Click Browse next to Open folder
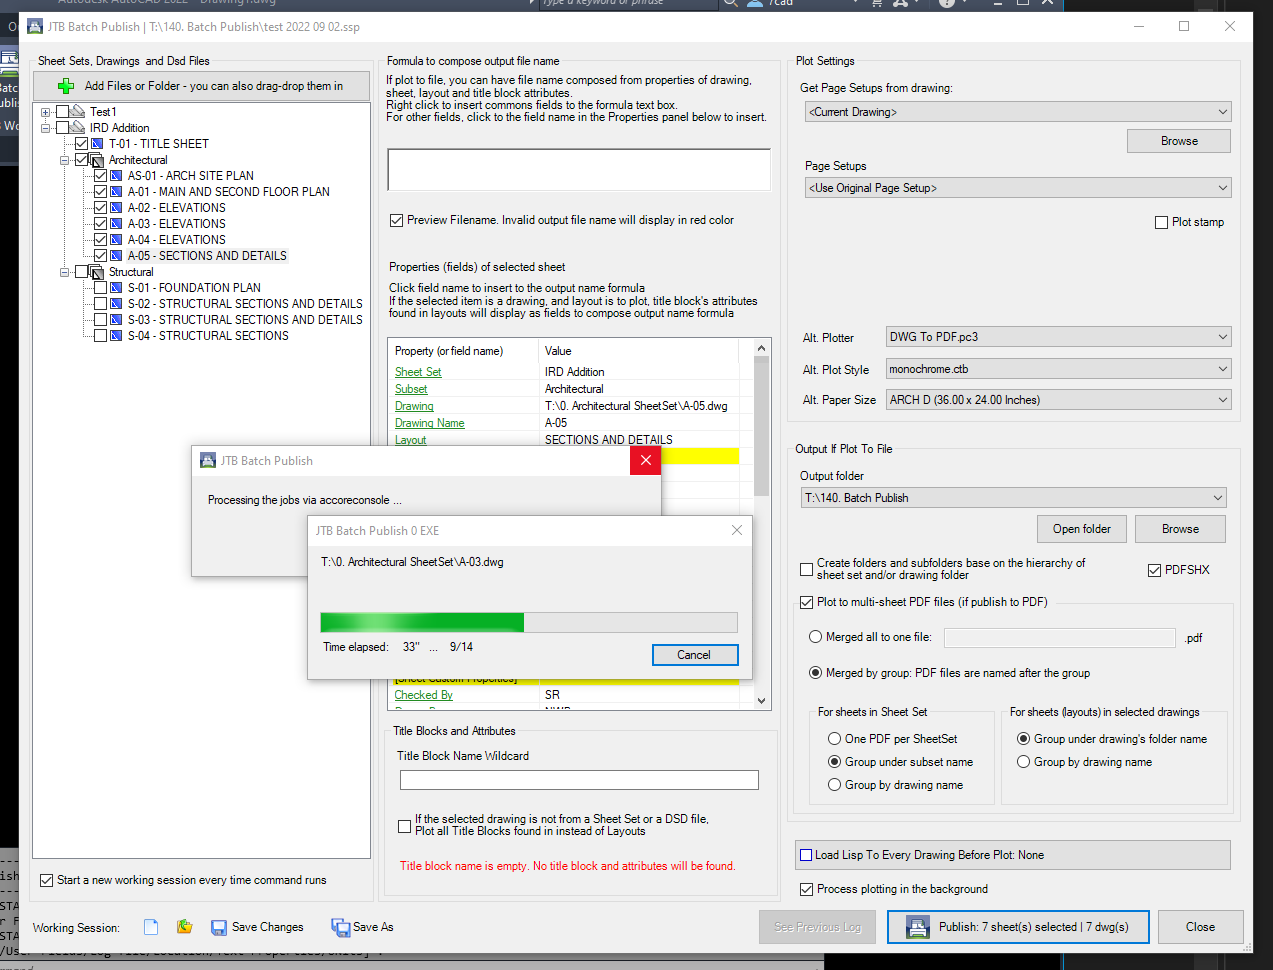Screen dimensions: 1273x970 click(x=1180, y=529)
